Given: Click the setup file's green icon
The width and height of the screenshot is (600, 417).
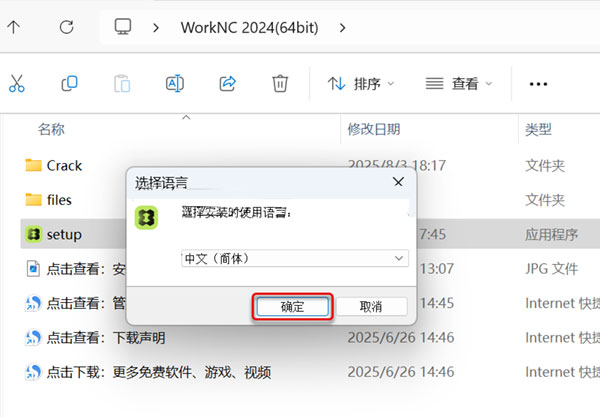Looking at the screenshot, I should click(33, 234).
